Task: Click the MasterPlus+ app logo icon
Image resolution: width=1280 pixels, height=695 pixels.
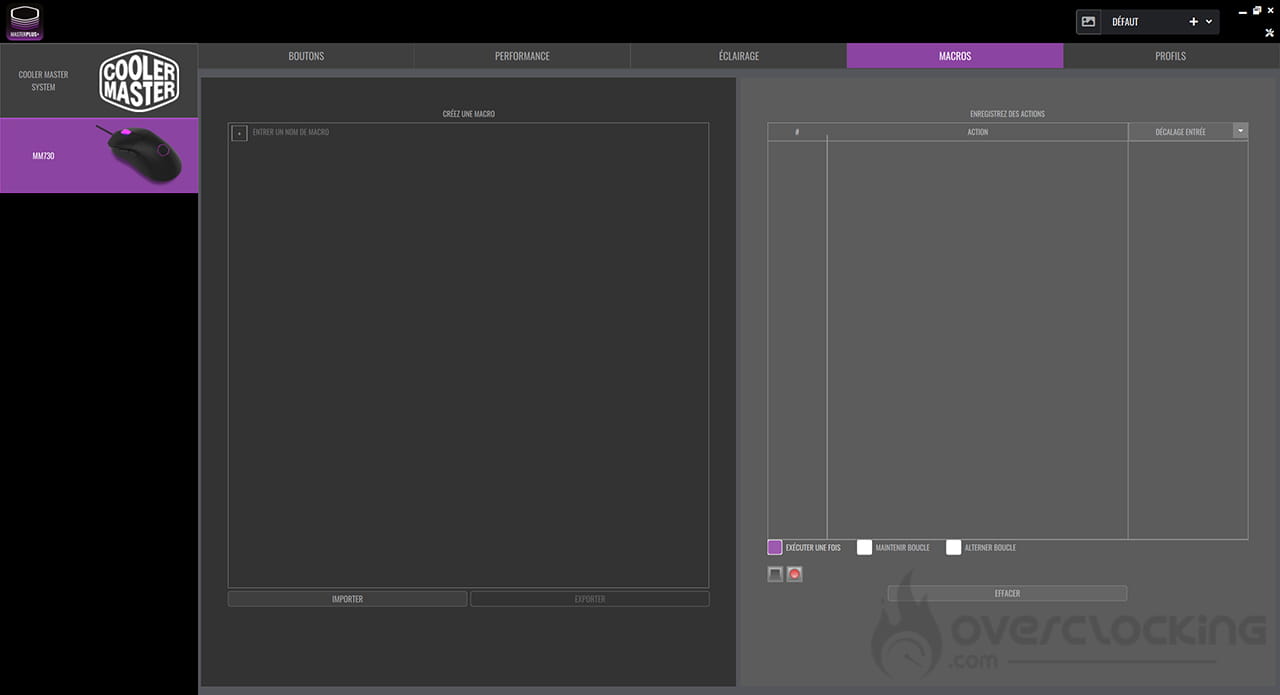Action: click(24, 22)
